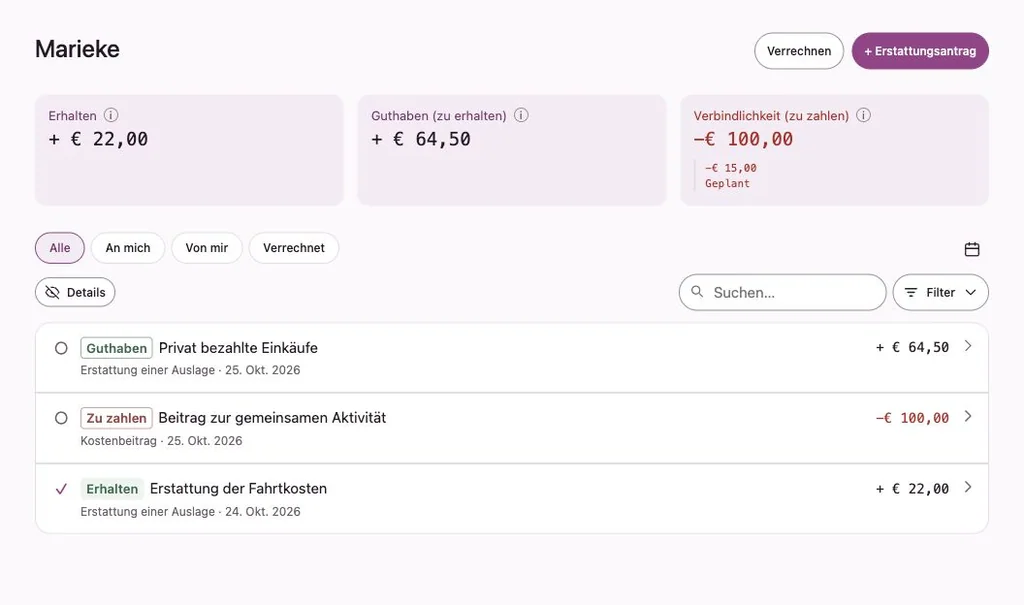Create new Erstattungsantrag
1024x605 pixels.
pos(920,51)
